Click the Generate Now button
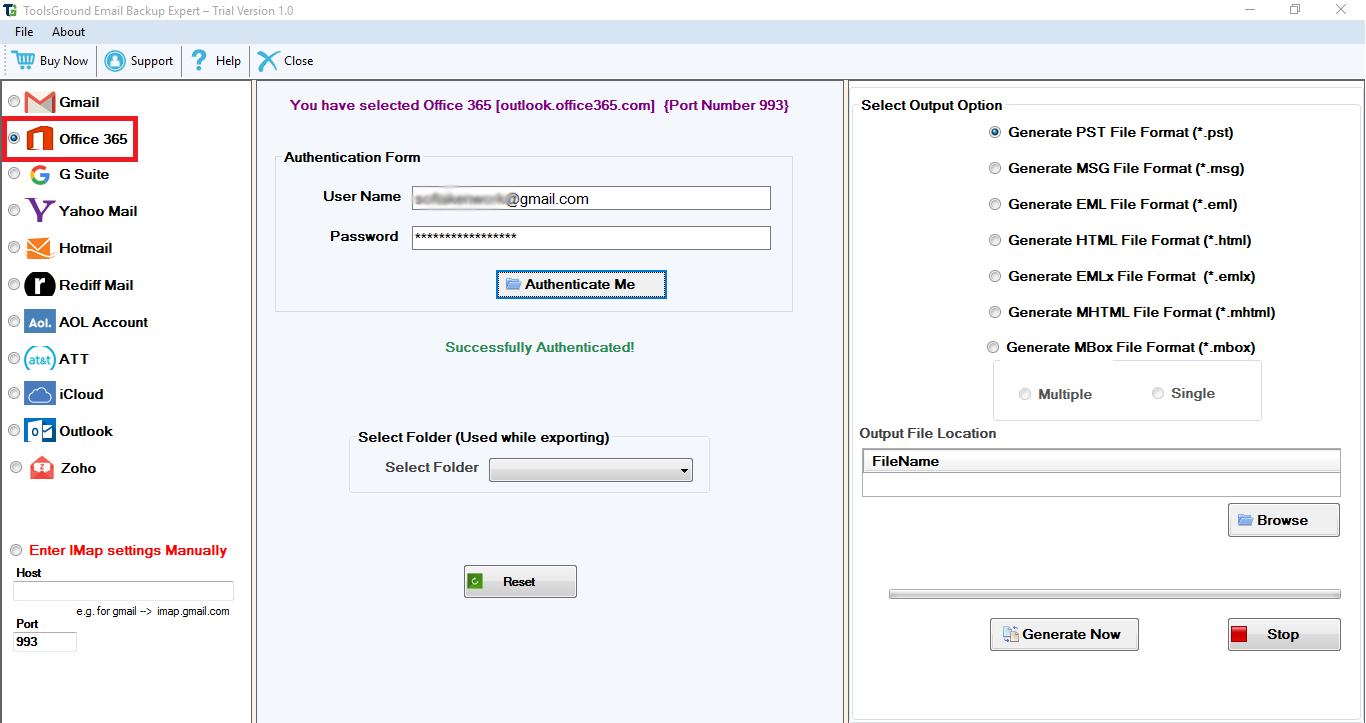The width and height of the screenshot is (1366, 723). pyautogui.click(x=1063, y=634)
